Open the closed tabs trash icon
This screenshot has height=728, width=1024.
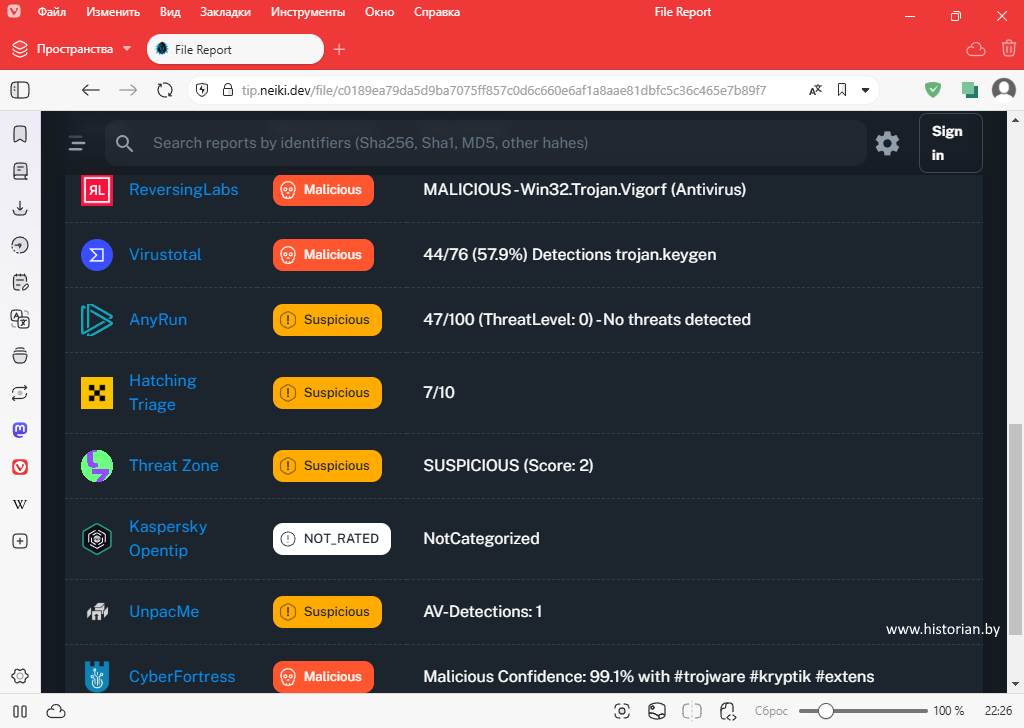click(x=1008, y=49)
